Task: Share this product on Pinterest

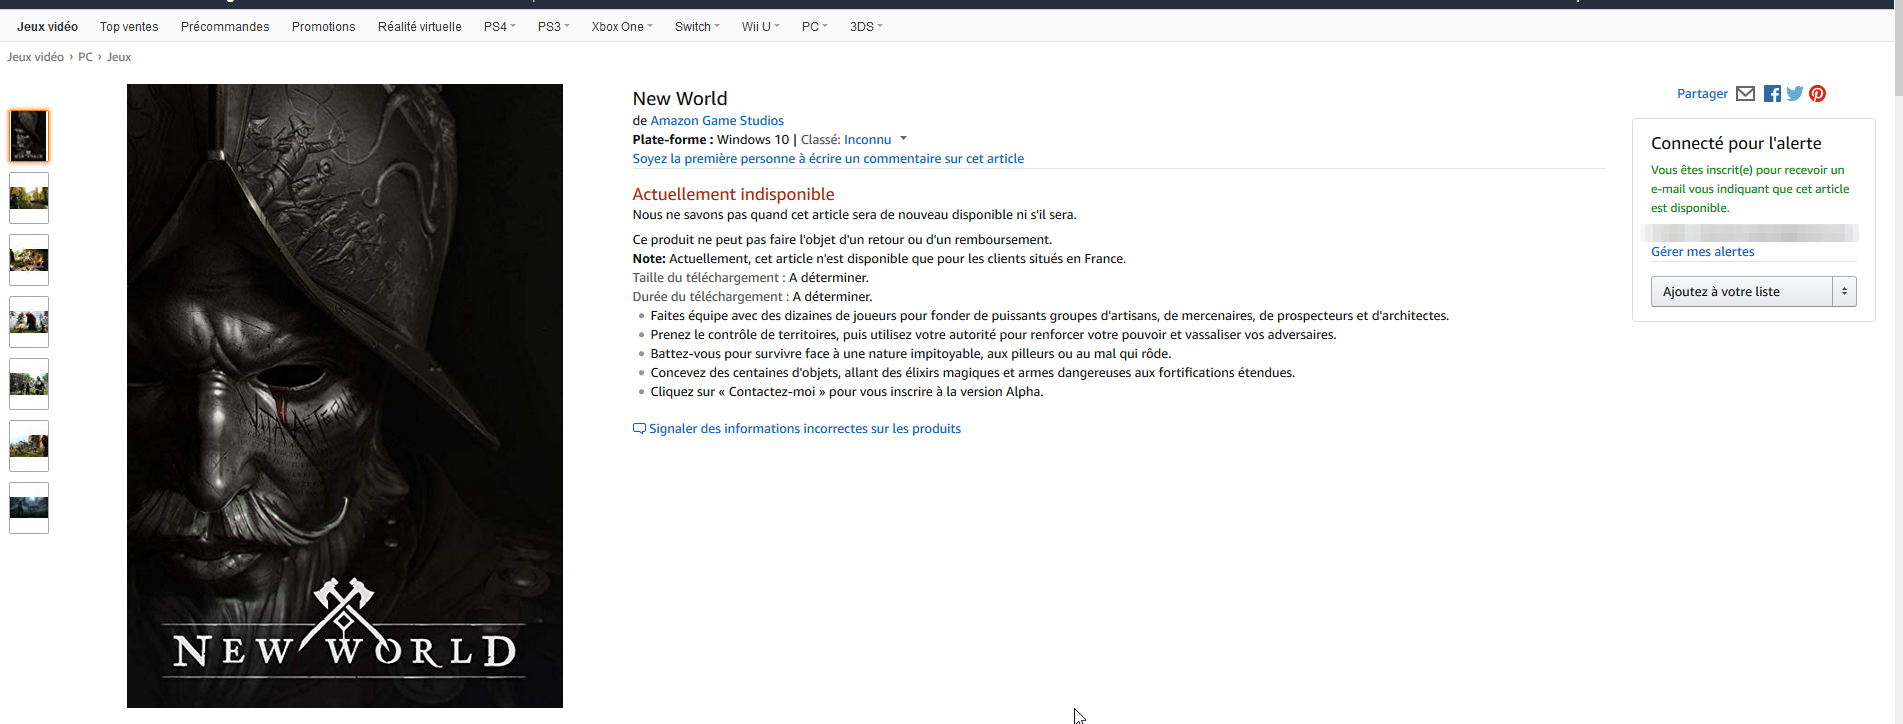Action: pos(1818,94)
